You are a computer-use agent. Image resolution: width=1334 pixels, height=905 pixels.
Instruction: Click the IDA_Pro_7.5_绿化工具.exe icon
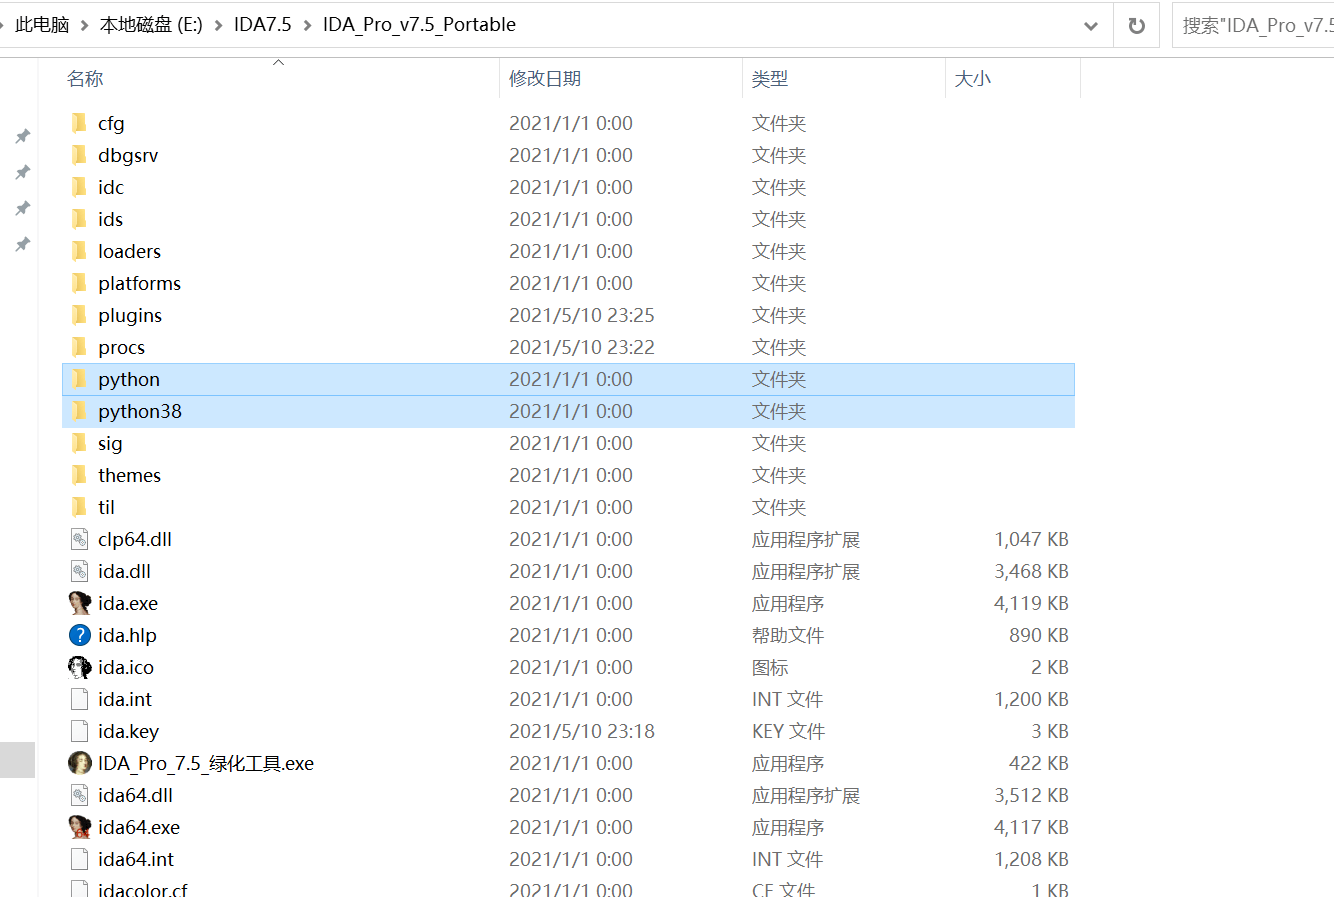tap(80, 763)
